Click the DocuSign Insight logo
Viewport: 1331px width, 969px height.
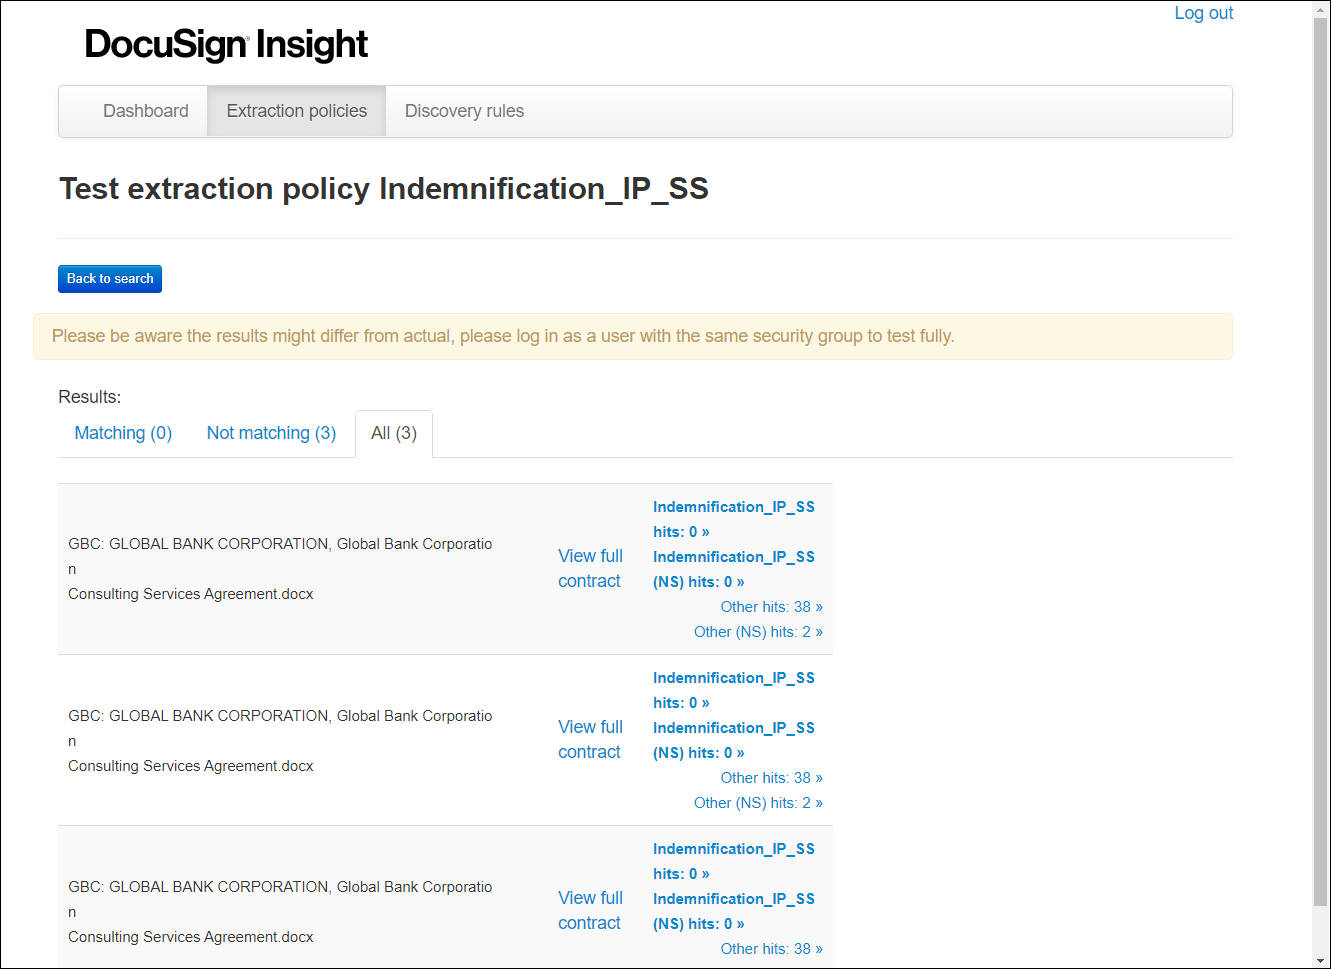tap(225, 44)
